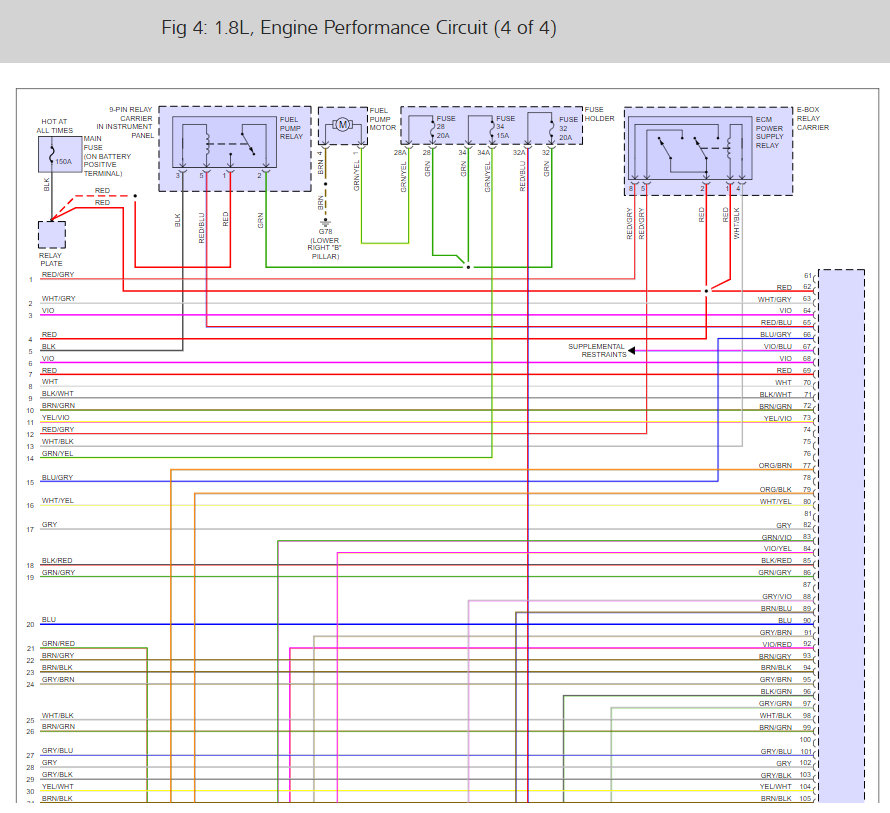Click the 9-Pin Relay Carrier label

point(125,122)
